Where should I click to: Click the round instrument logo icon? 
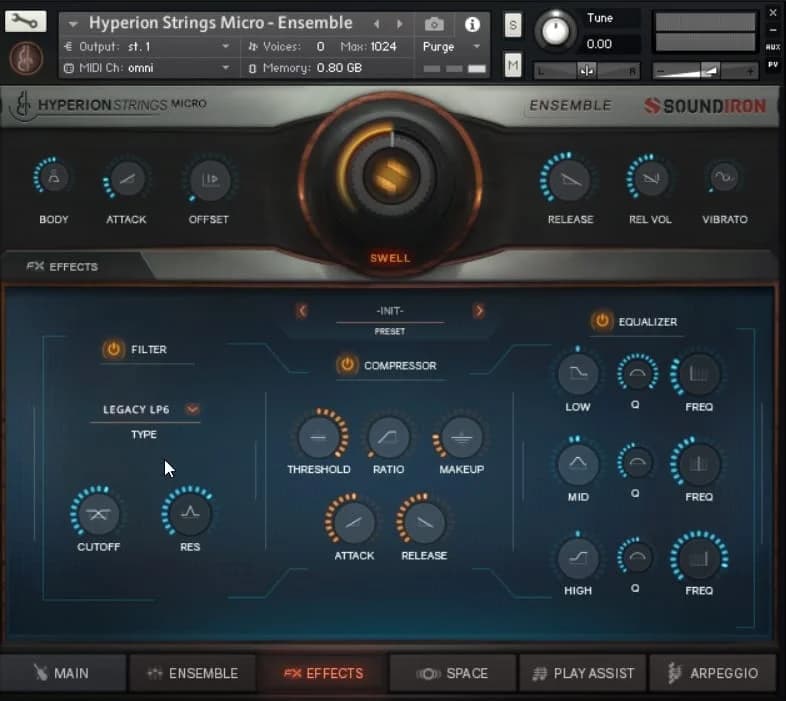pos(26,58)
